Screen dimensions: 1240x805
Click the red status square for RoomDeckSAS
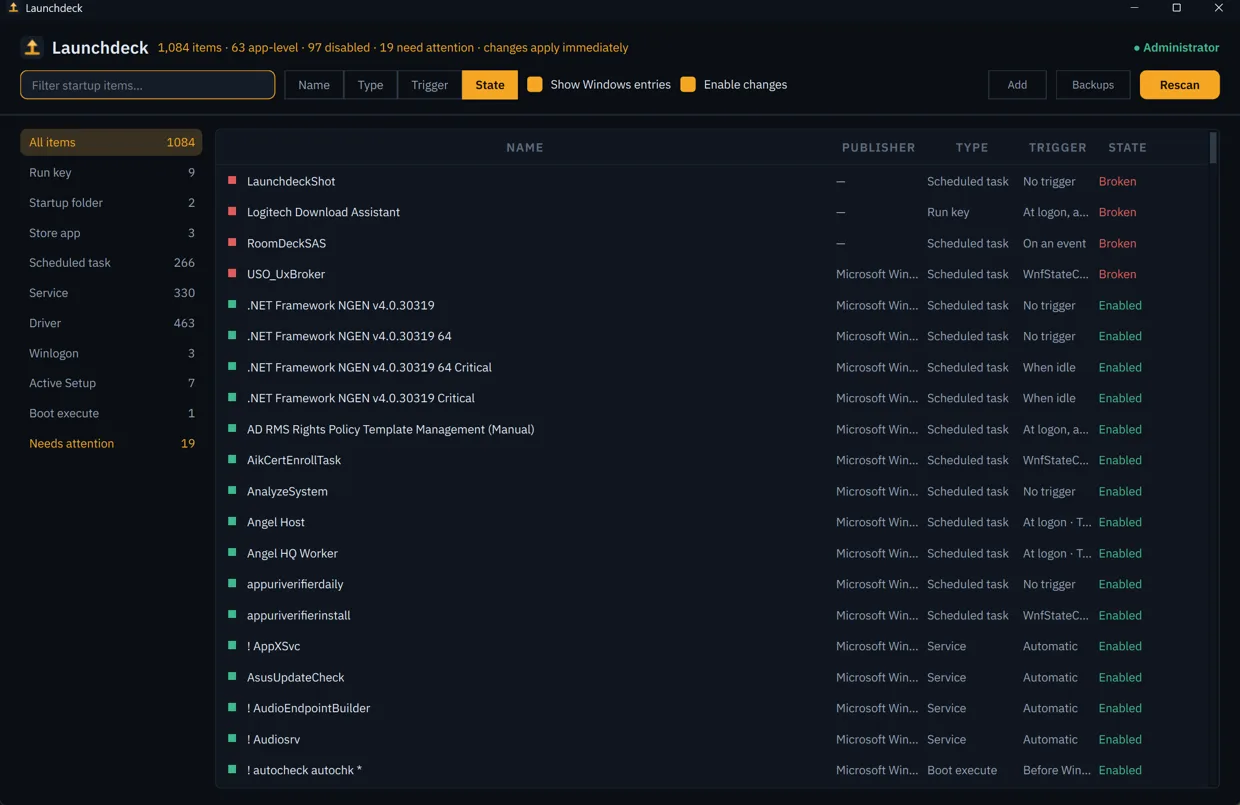click(232, 243)
